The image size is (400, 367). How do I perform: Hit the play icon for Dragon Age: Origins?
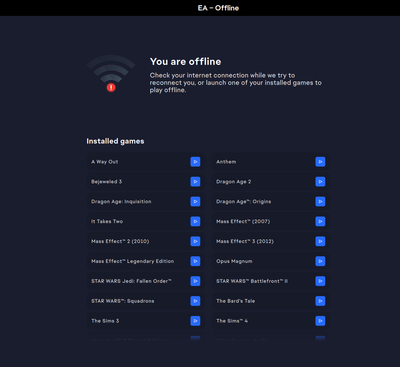tap(320, 201)
